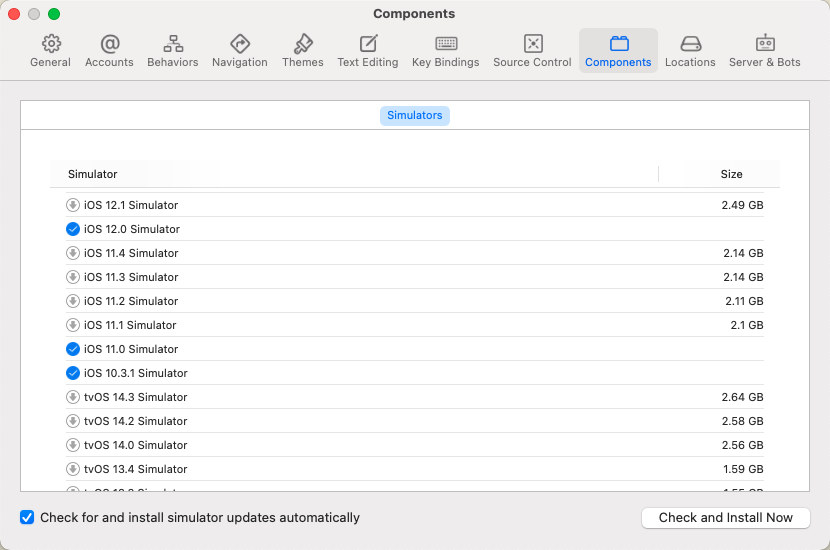Open the Themes paintbrush icon
Image resolution: width=830 pixels, height=550 pixels.
(303, 44)
